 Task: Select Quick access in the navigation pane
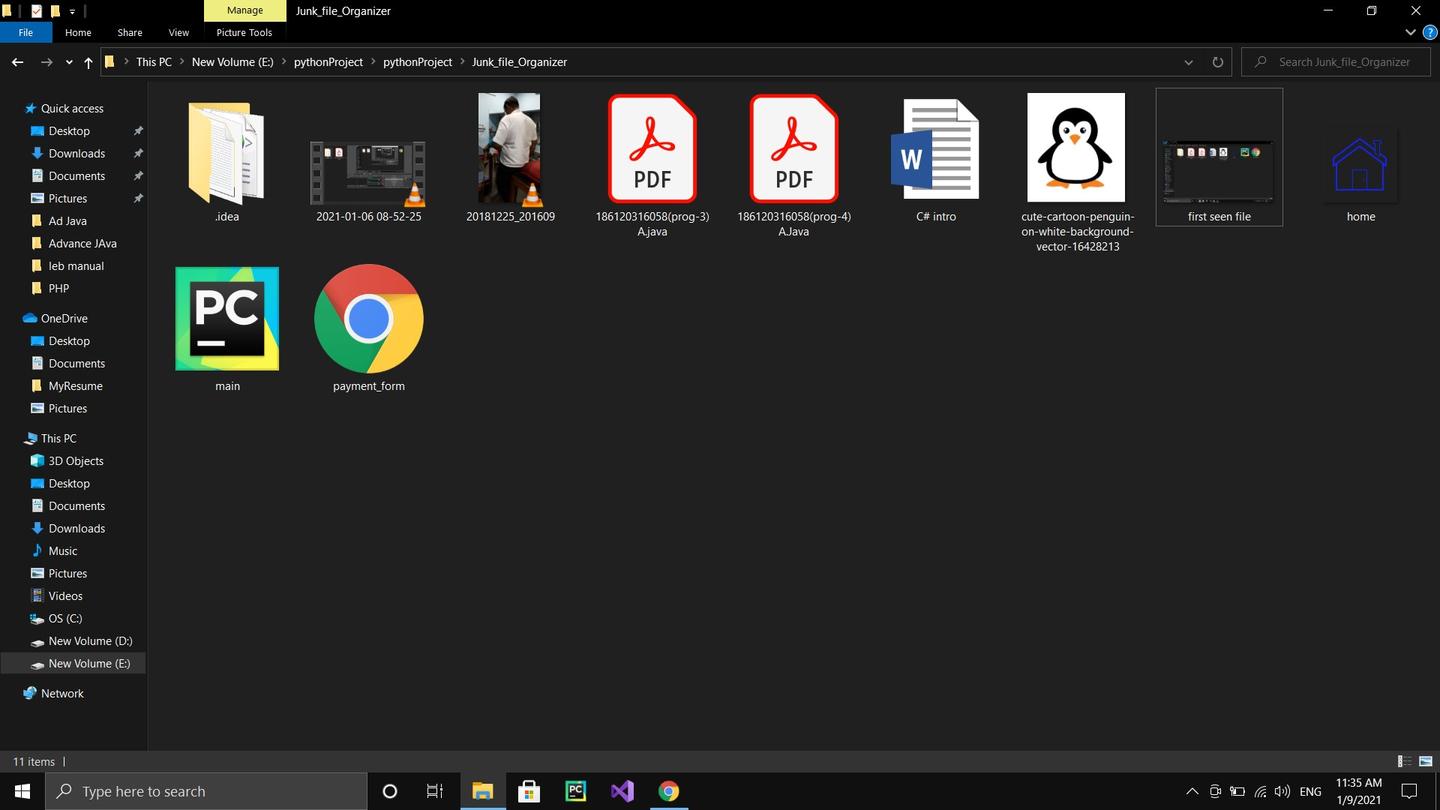(x=72, y=108)
